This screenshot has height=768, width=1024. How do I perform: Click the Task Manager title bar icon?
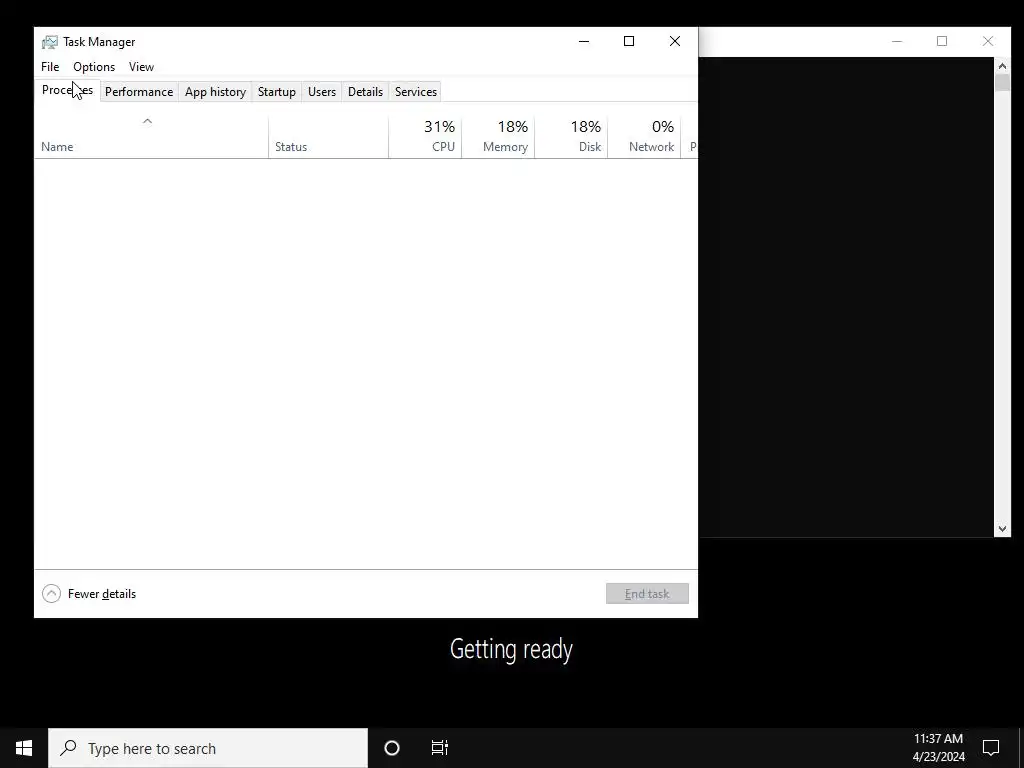(x=50, y=42)
